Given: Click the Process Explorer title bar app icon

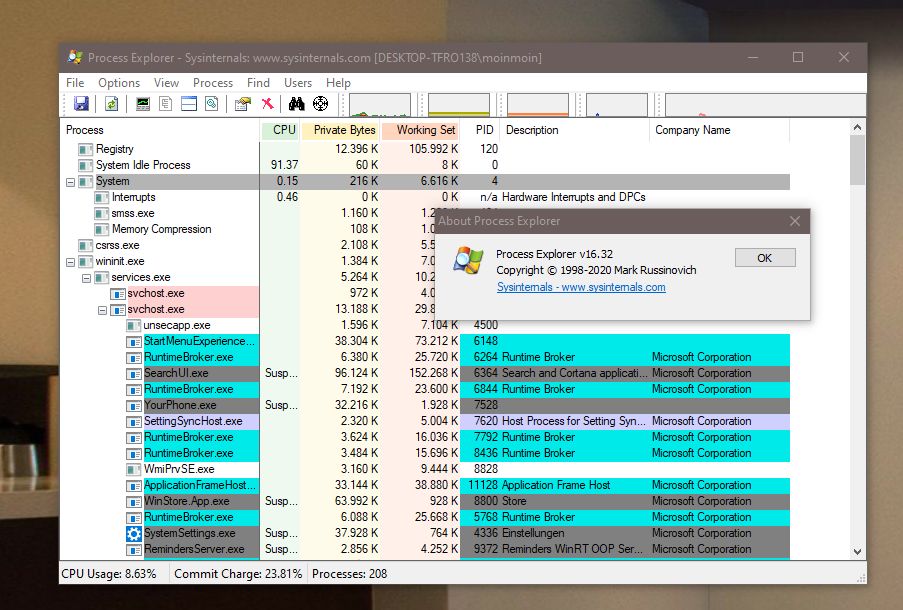Looking at the screenshot, I should 75,57.
